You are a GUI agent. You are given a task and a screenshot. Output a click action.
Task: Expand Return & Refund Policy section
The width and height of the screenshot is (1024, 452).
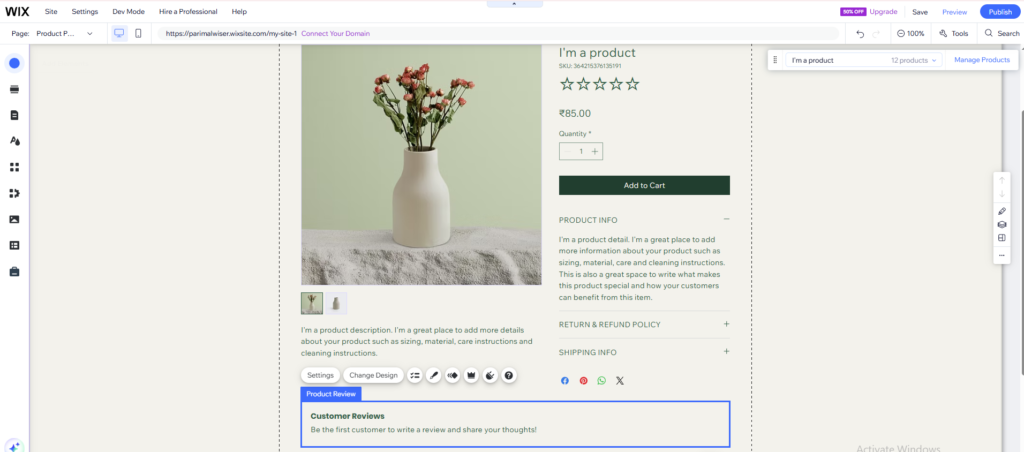pos(726,324)
